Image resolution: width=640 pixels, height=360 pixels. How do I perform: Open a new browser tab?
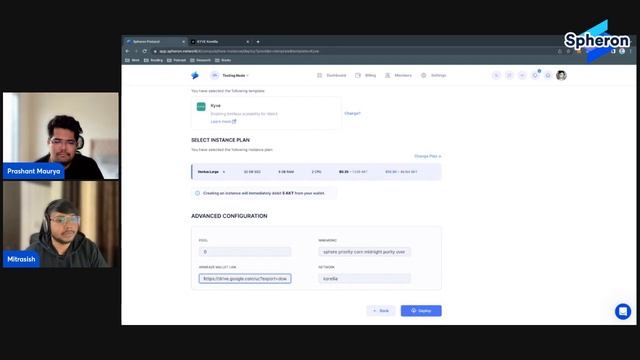pyautogui.click(x=258, y=42)
